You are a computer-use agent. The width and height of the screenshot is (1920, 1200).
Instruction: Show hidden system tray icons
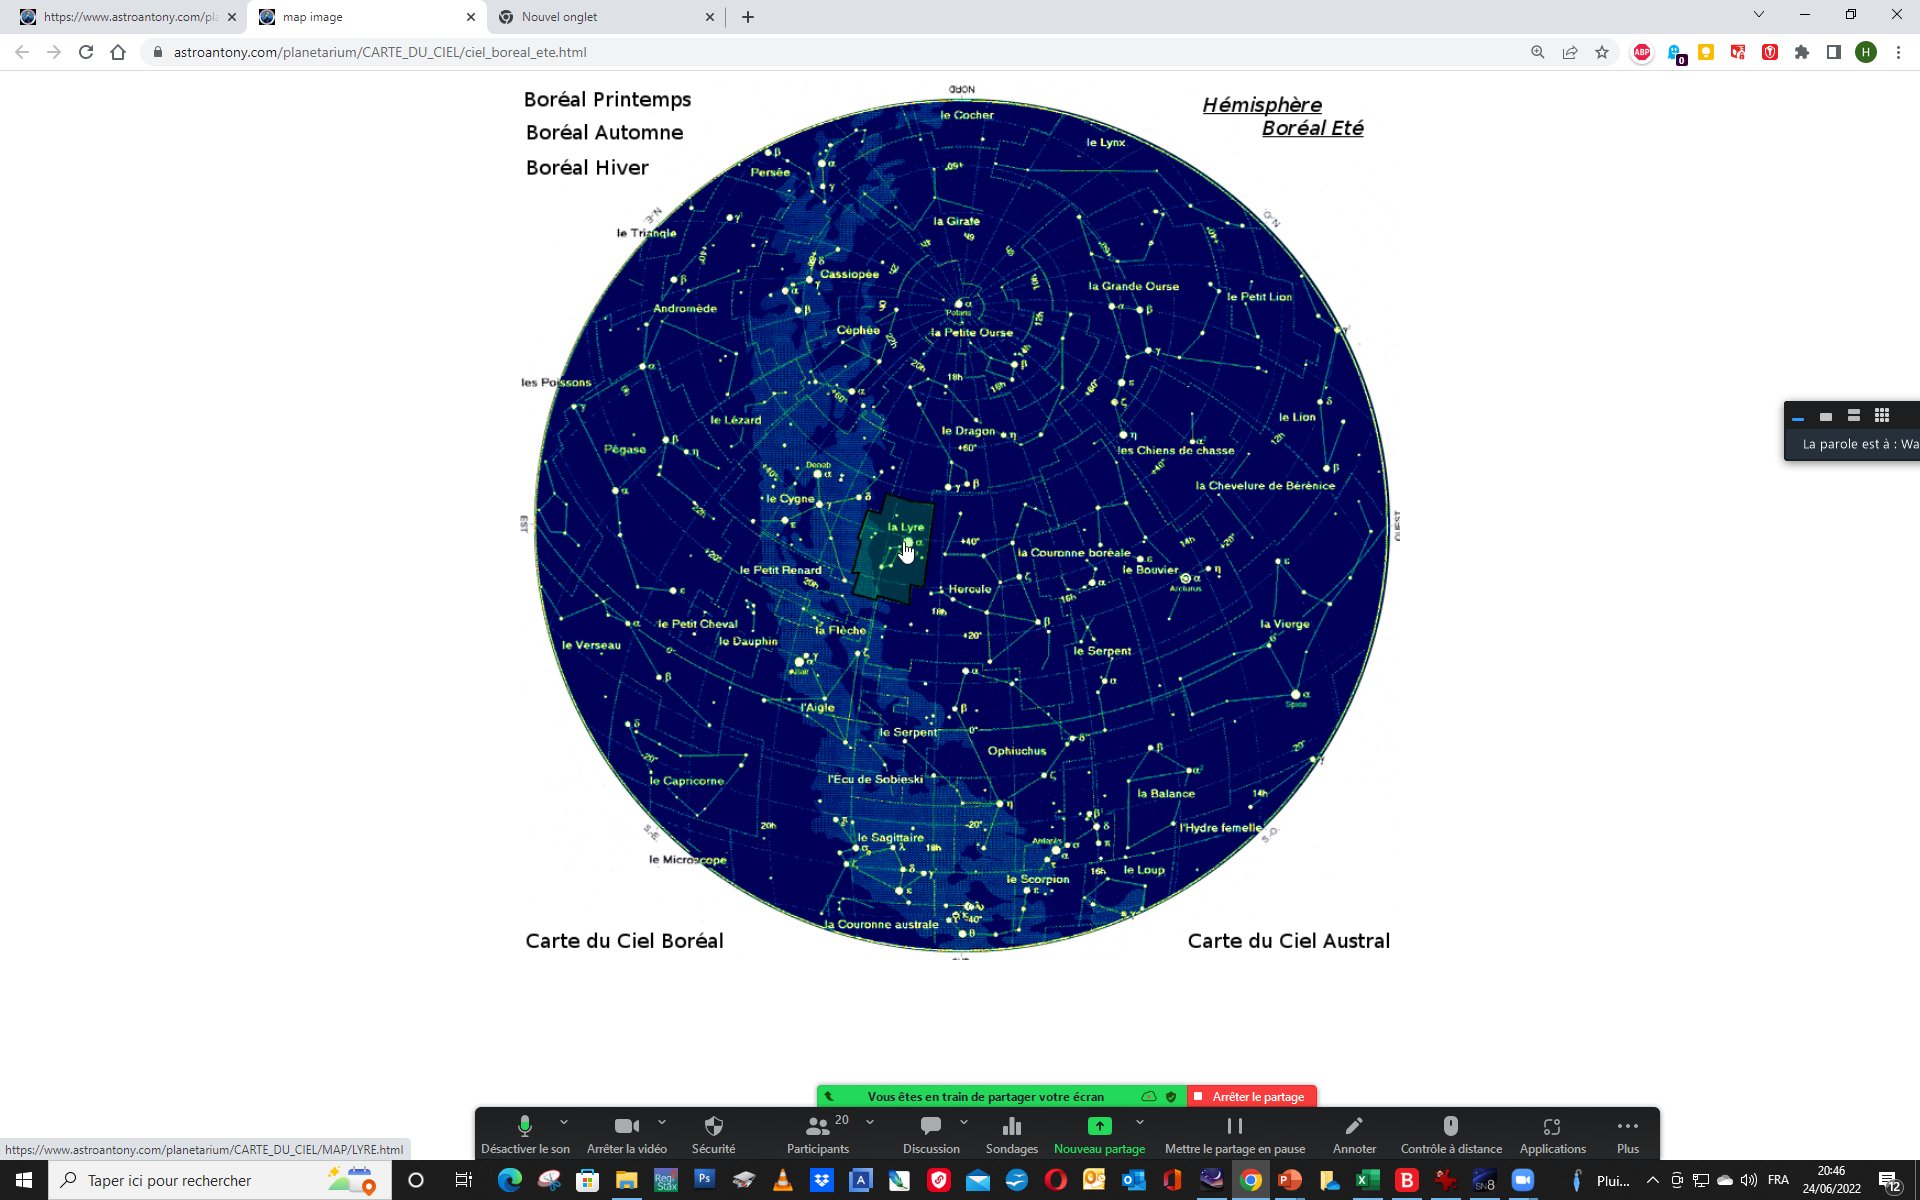1653,1180
